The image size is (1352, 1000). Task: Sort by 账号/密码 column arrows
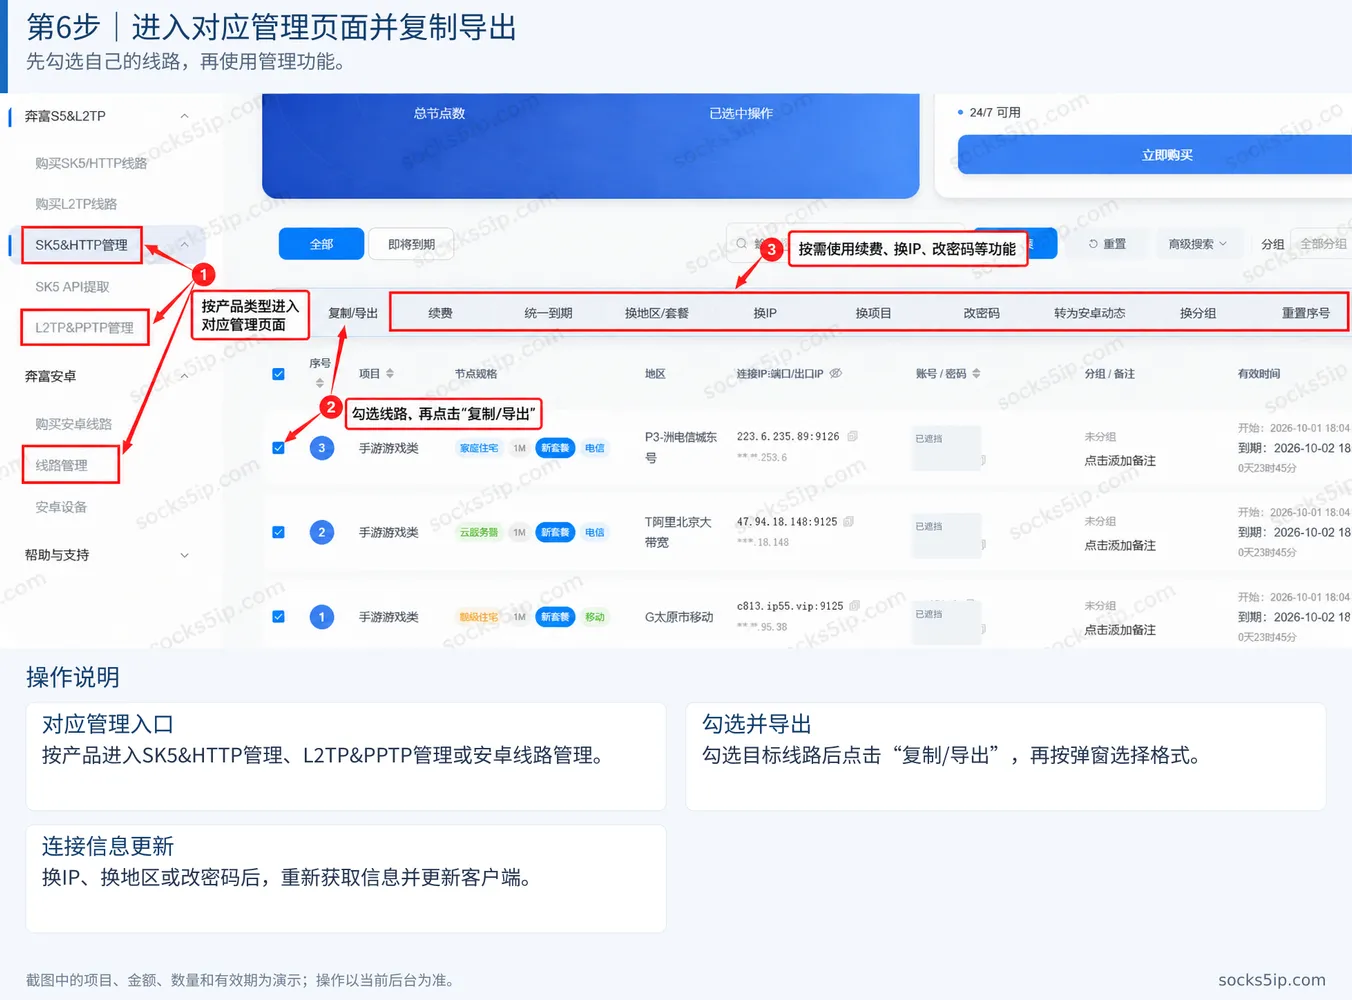[x=976, y=374]
